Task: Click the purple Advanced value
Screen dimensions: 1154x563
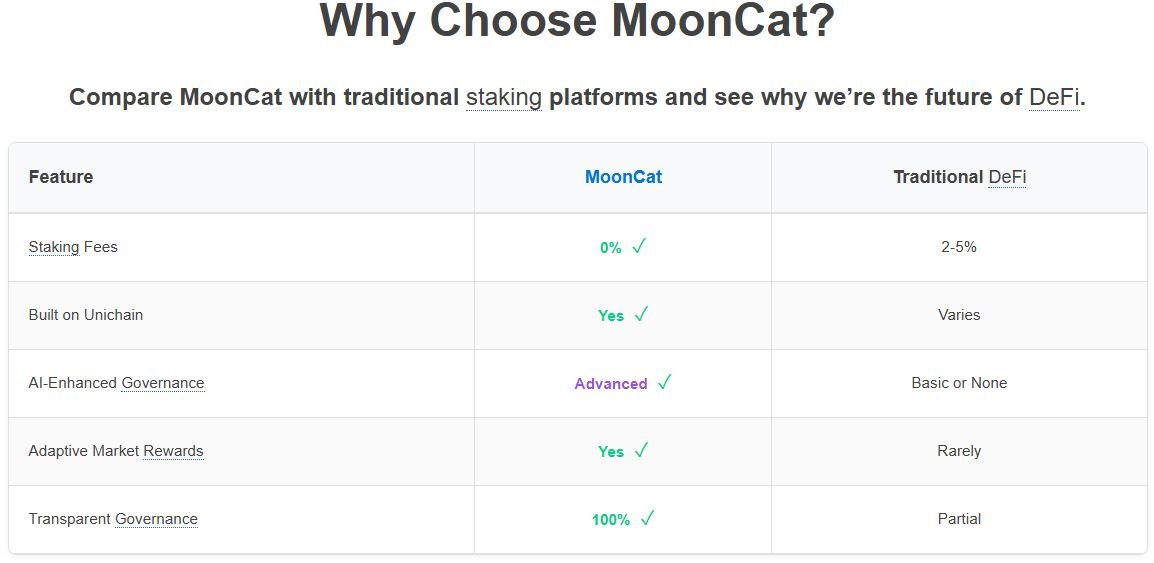Action: 611,383
